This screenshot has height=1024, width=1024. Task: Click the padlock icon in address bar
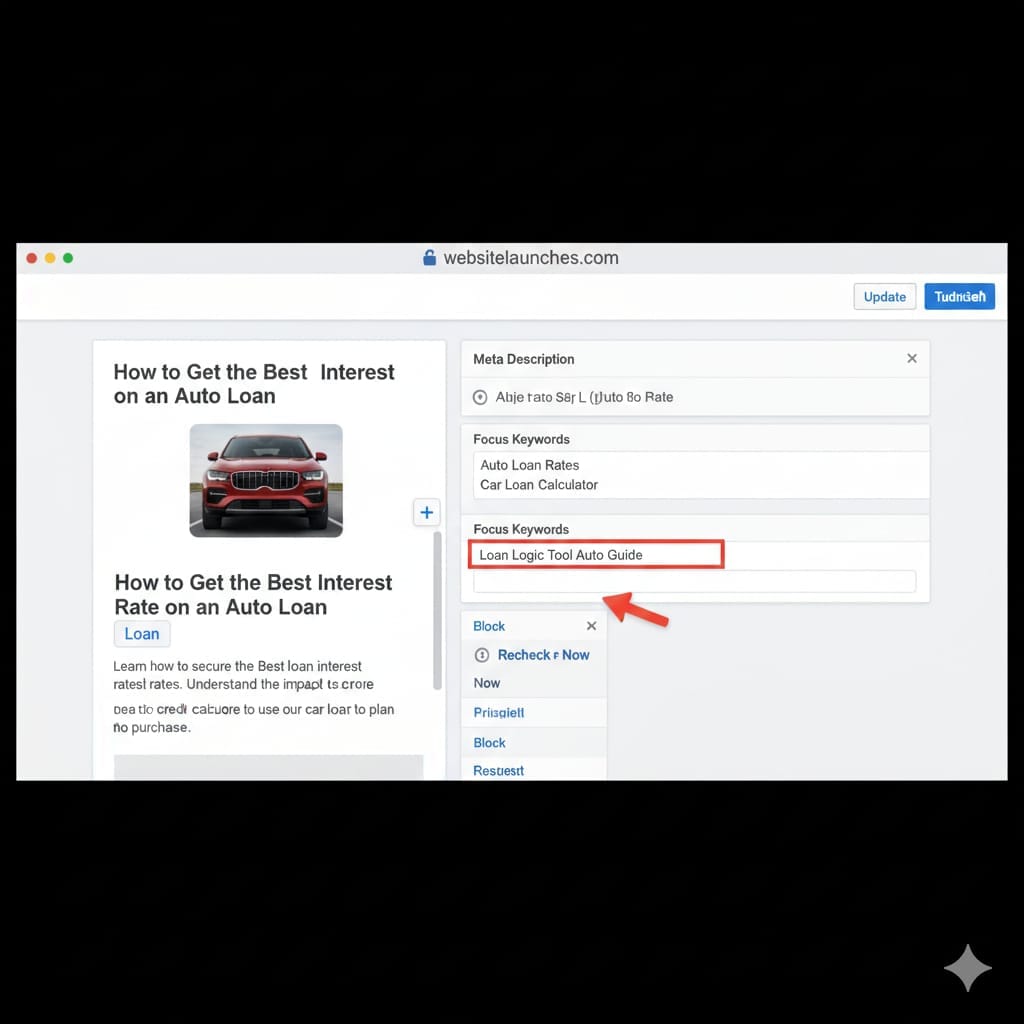click(430, 258)
